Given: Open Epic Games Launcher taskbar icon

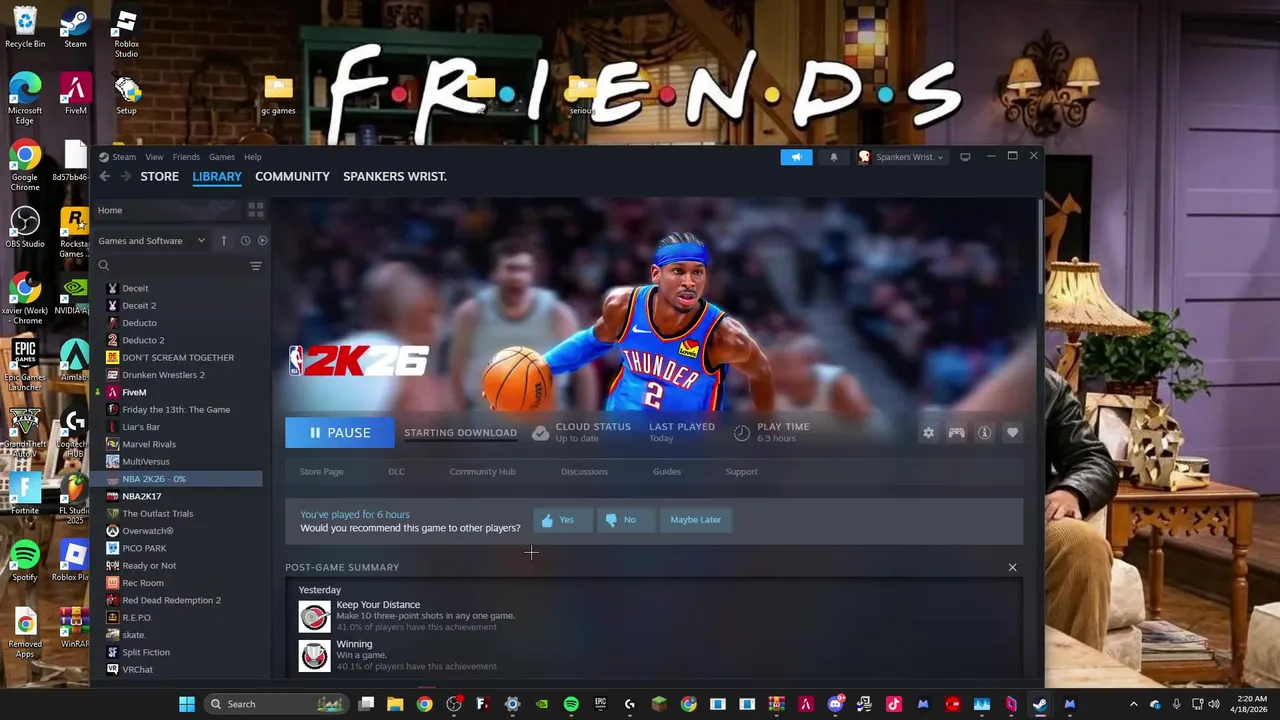Looking at the screenshot, I should [x=600, y=704].
